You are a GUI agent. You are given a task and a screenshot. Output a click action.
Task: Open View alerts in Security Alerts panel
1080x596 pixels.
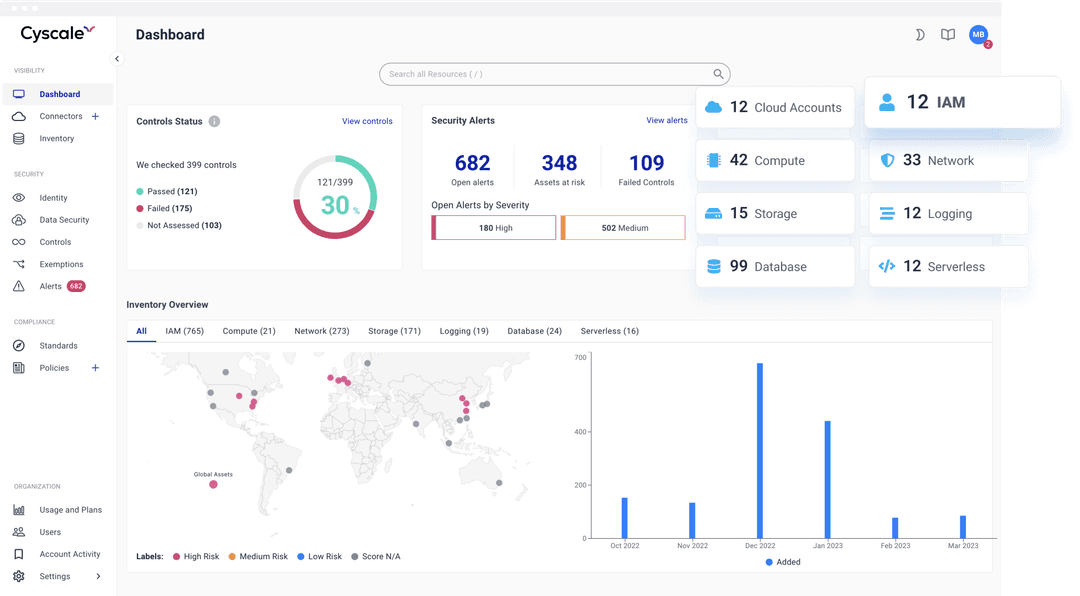[x=667, y=120]
